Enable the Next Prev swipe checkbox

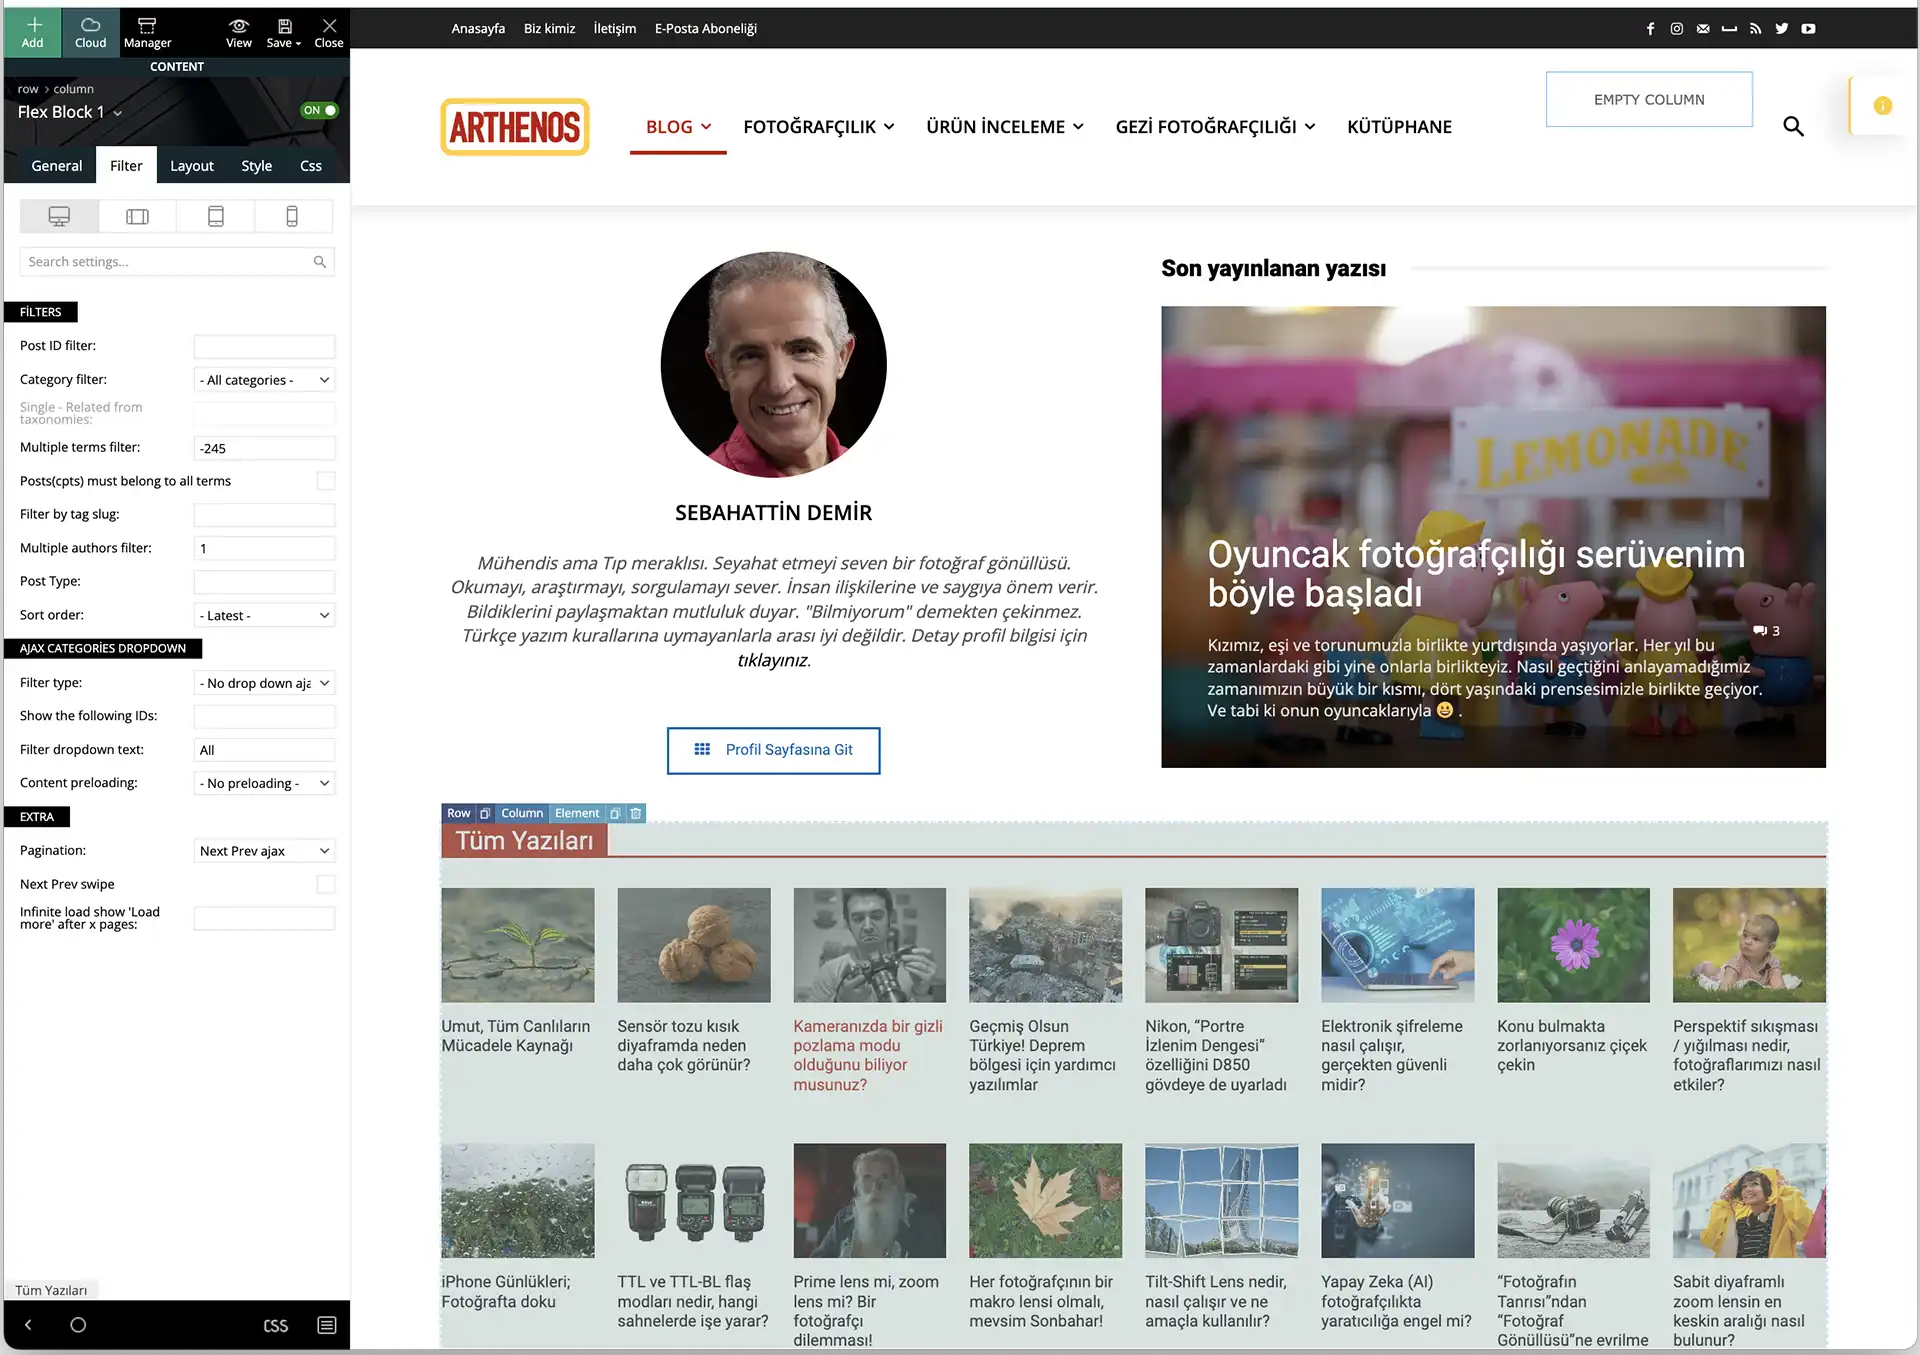point(326,884)
